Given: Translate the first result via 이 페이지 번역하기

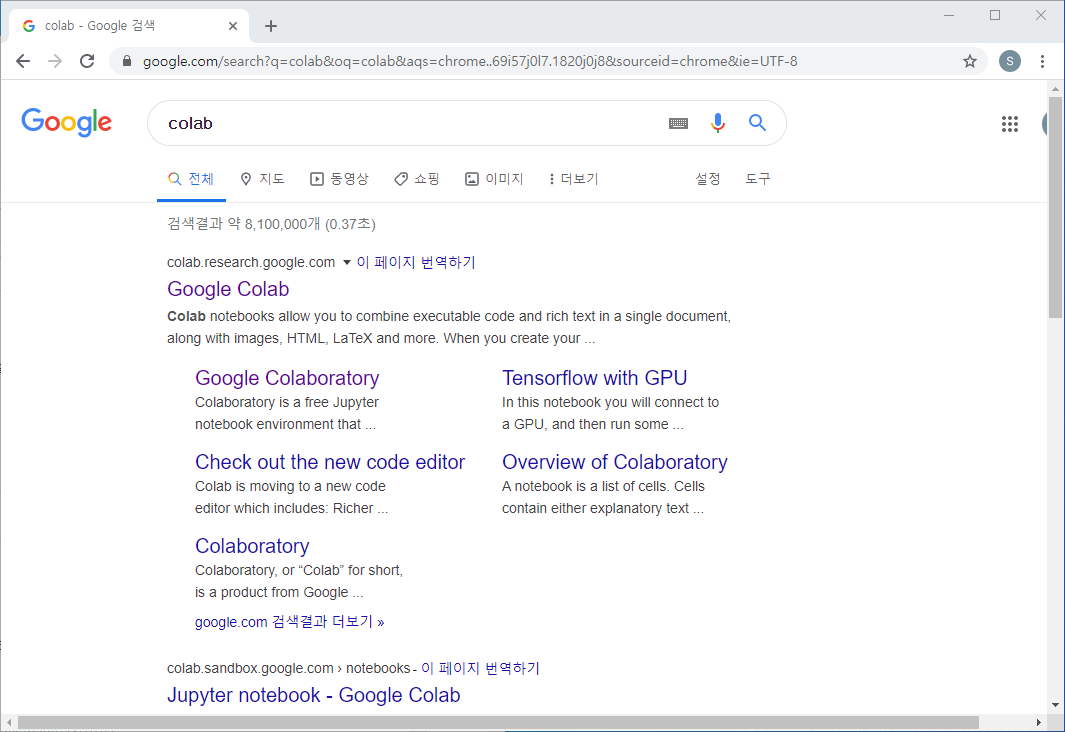Looking at the screenshot, I should [416, 262].
